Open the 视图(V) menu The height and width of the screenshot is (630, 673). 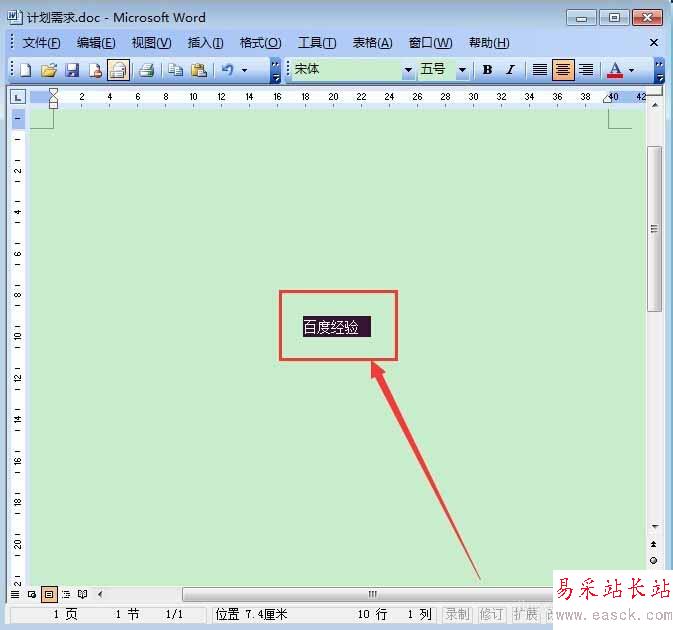click(x=152, y=42)
